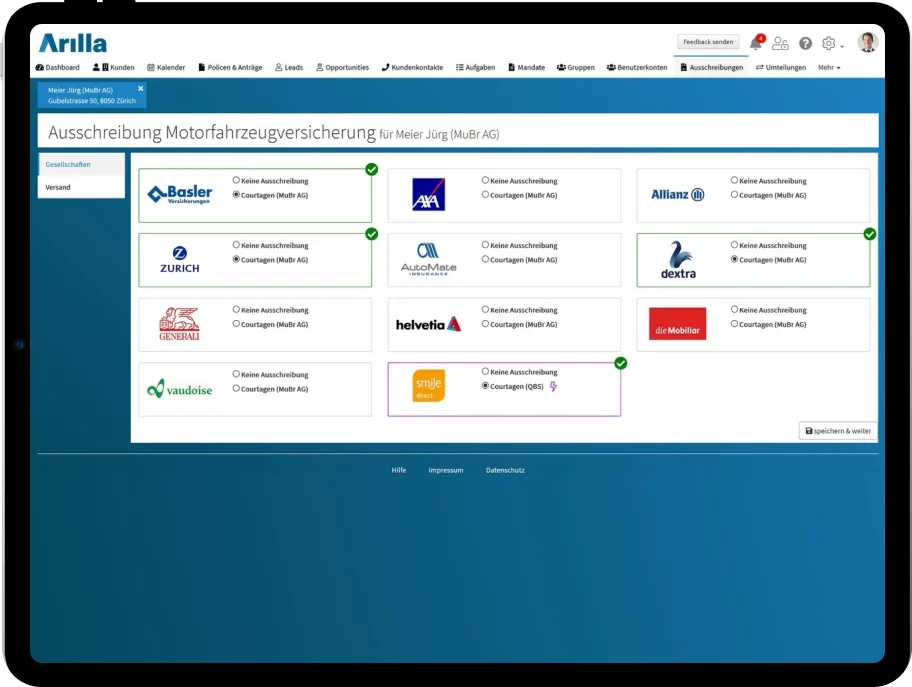Image resolution: width=912 pixels, height=687 pixels.
Task: Select the Gesellschaften sidebar tab
Action: [81, 165]
